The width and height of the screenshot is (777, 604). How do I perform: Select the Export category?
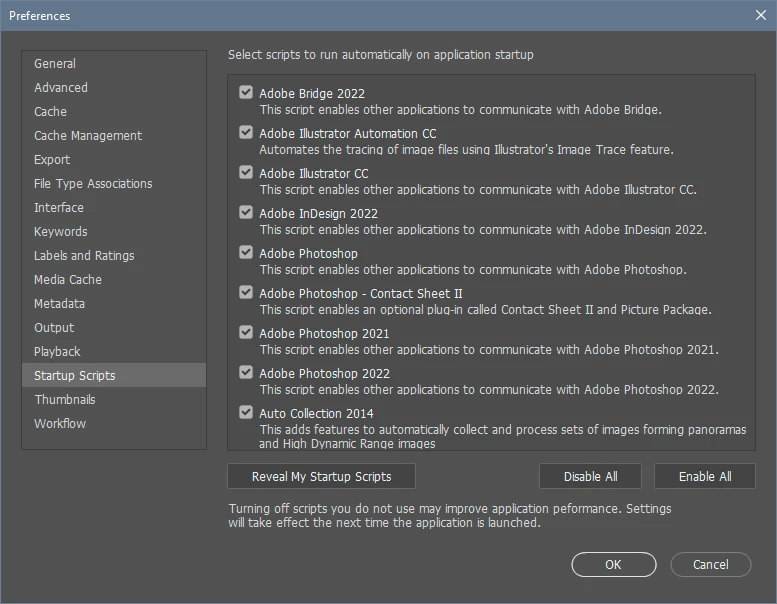[x=114, y=160]
